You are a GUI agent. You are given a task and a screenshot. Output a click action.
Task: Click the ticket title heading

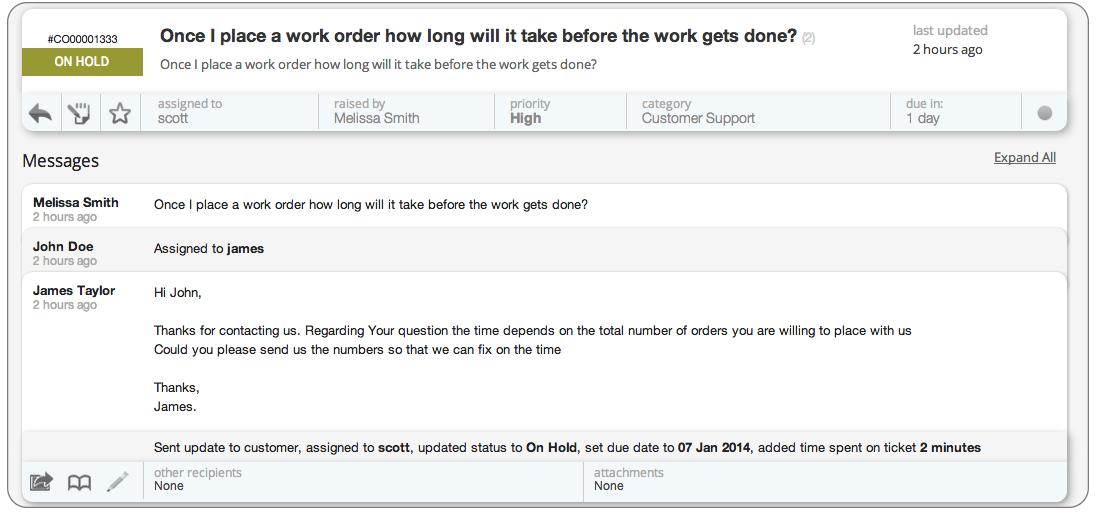pos(478,36)
